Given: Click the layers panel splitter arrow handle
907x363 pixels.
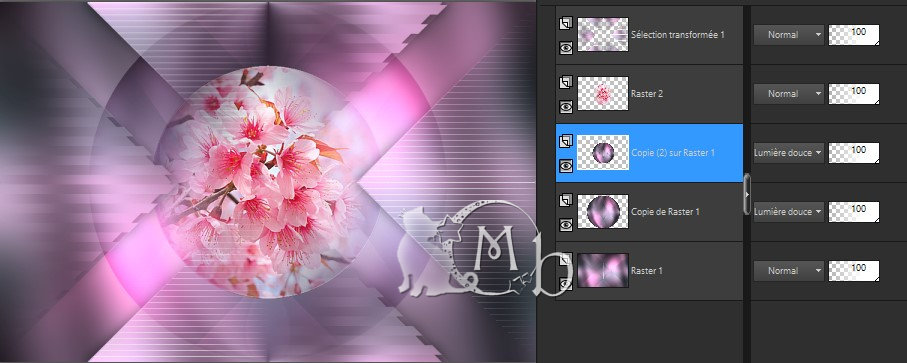Looking at the screenshot, I should 747,194.
